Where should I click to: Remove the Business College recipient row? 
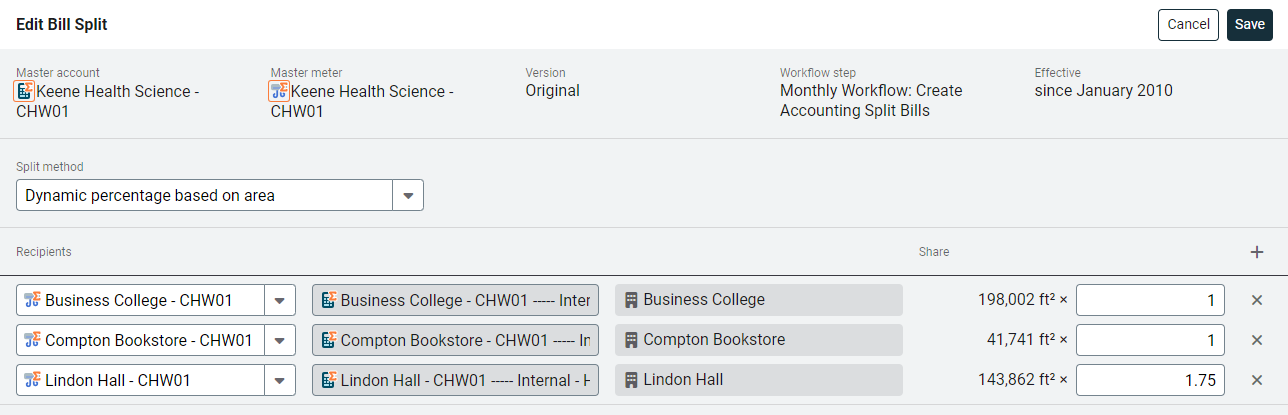(1257, 300)
